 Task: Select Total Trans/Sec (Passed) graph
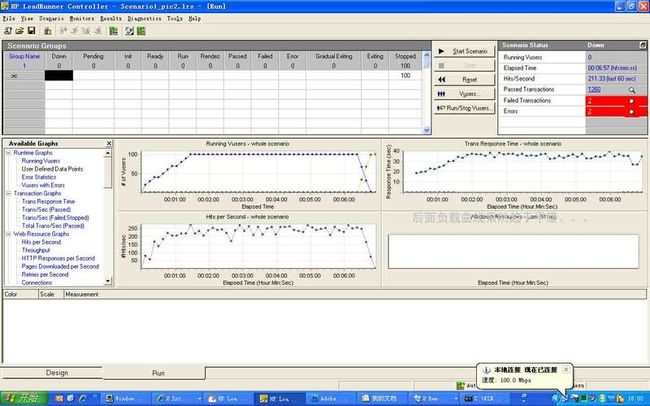pyautogui.click(x=53, y=226)
